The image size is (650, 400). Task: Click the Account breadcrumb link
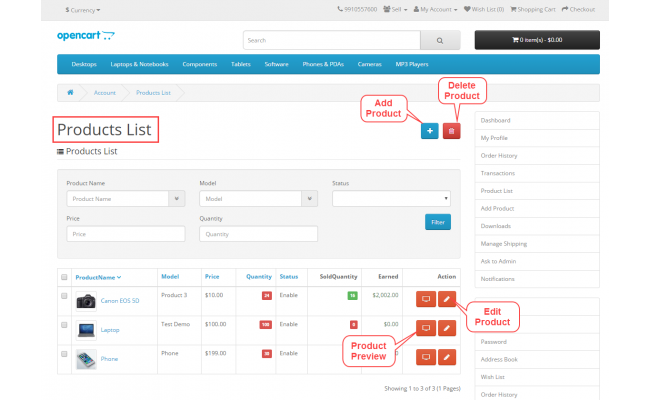point(105,93)
